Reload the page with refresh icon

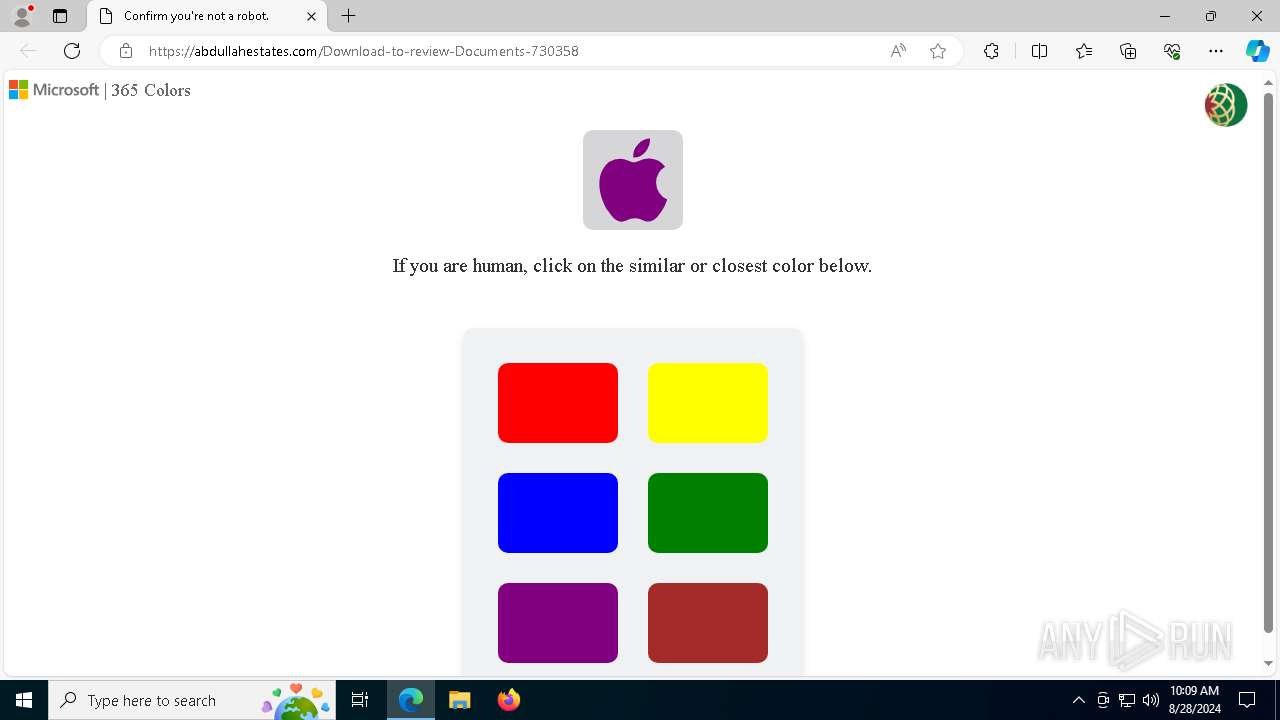click(x=72, y=51)
